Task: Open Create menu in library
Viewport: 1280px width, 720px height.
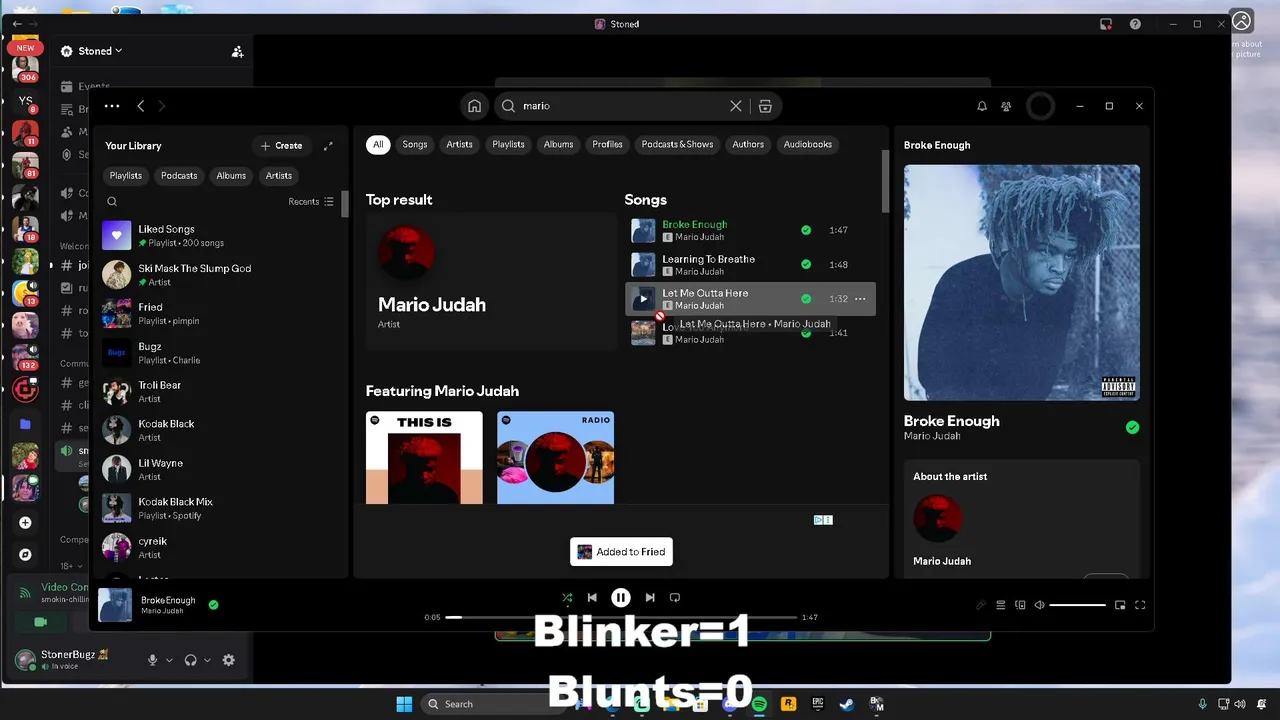Action: pyautogui.click(x=281, y=146)
